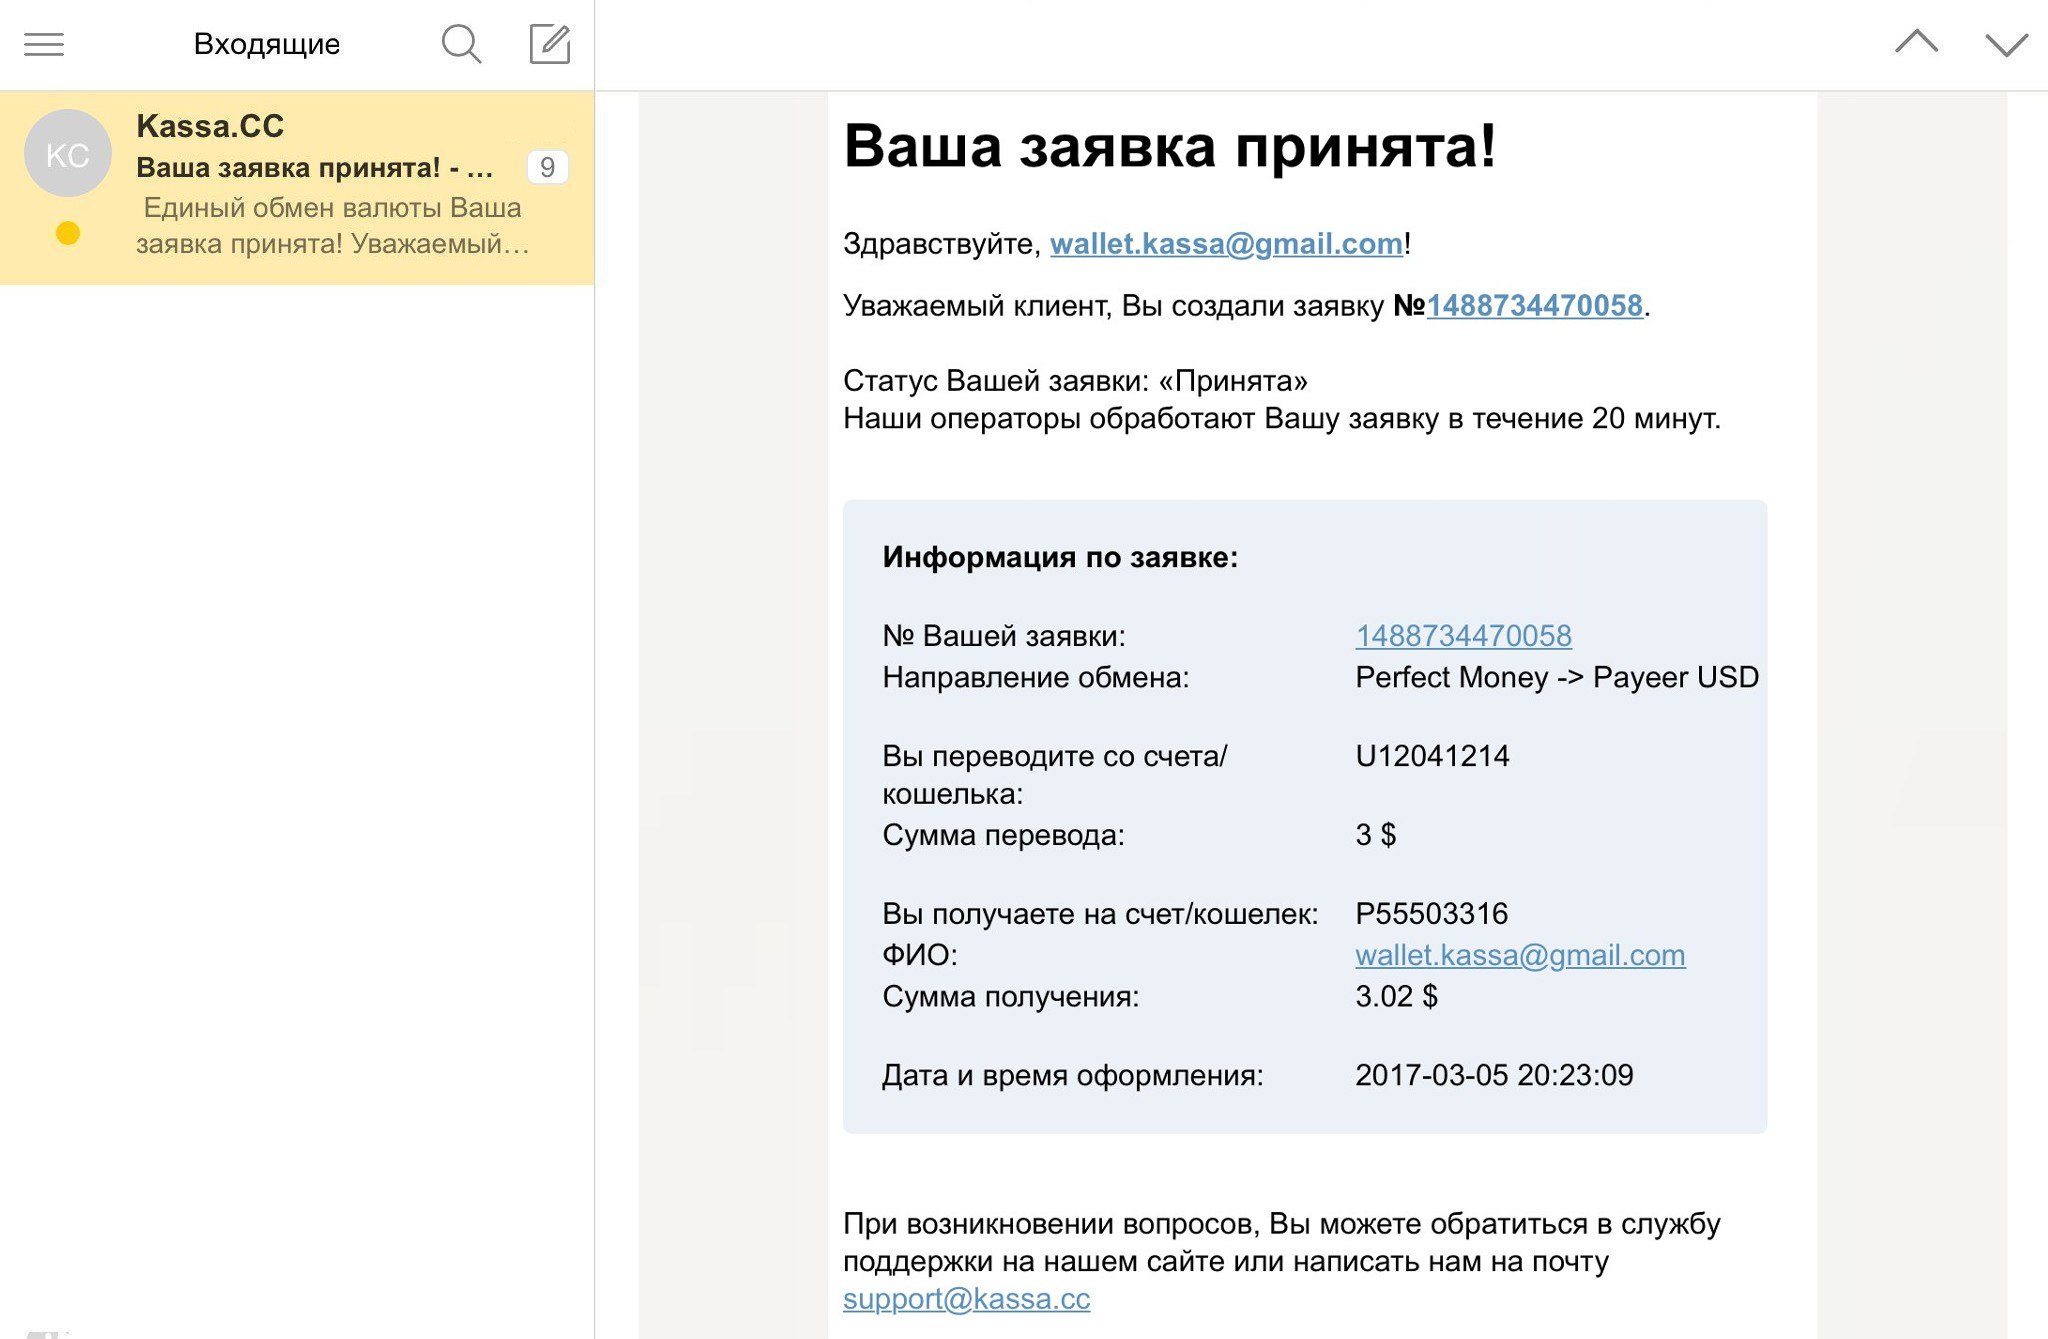Expand thread count badge showing 9

tap(547, 167)
